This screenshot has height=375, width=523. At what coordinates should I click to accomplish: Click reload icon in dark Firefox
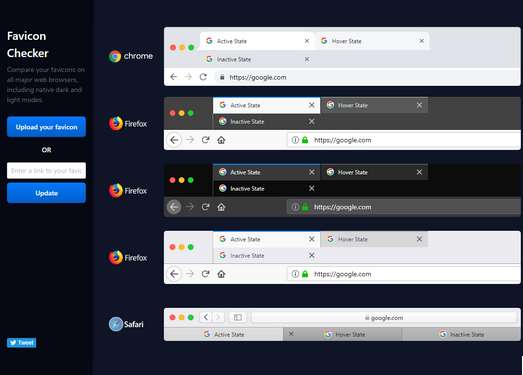point(205,207)
